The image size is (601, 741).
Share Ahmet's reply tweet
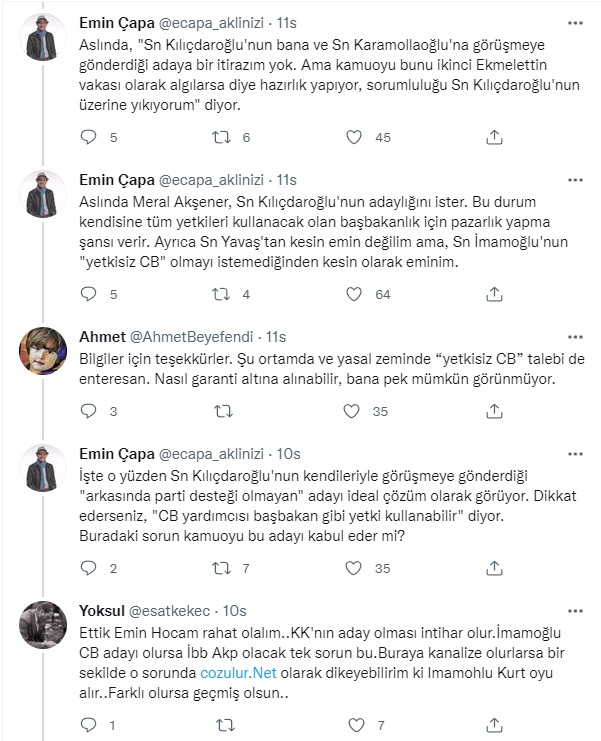pos(494,411)
